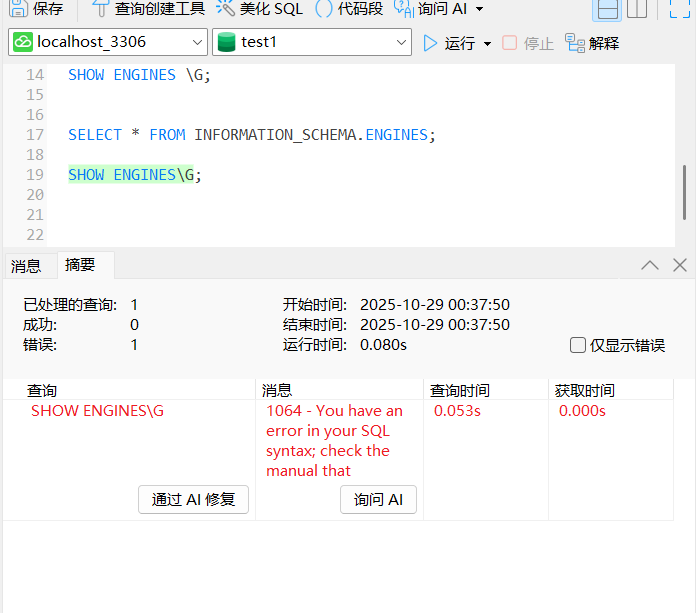Click the start time value 2025-10-29 00:37:50
This screenshot has height=613, width=698.
click(x=435, y=305)
